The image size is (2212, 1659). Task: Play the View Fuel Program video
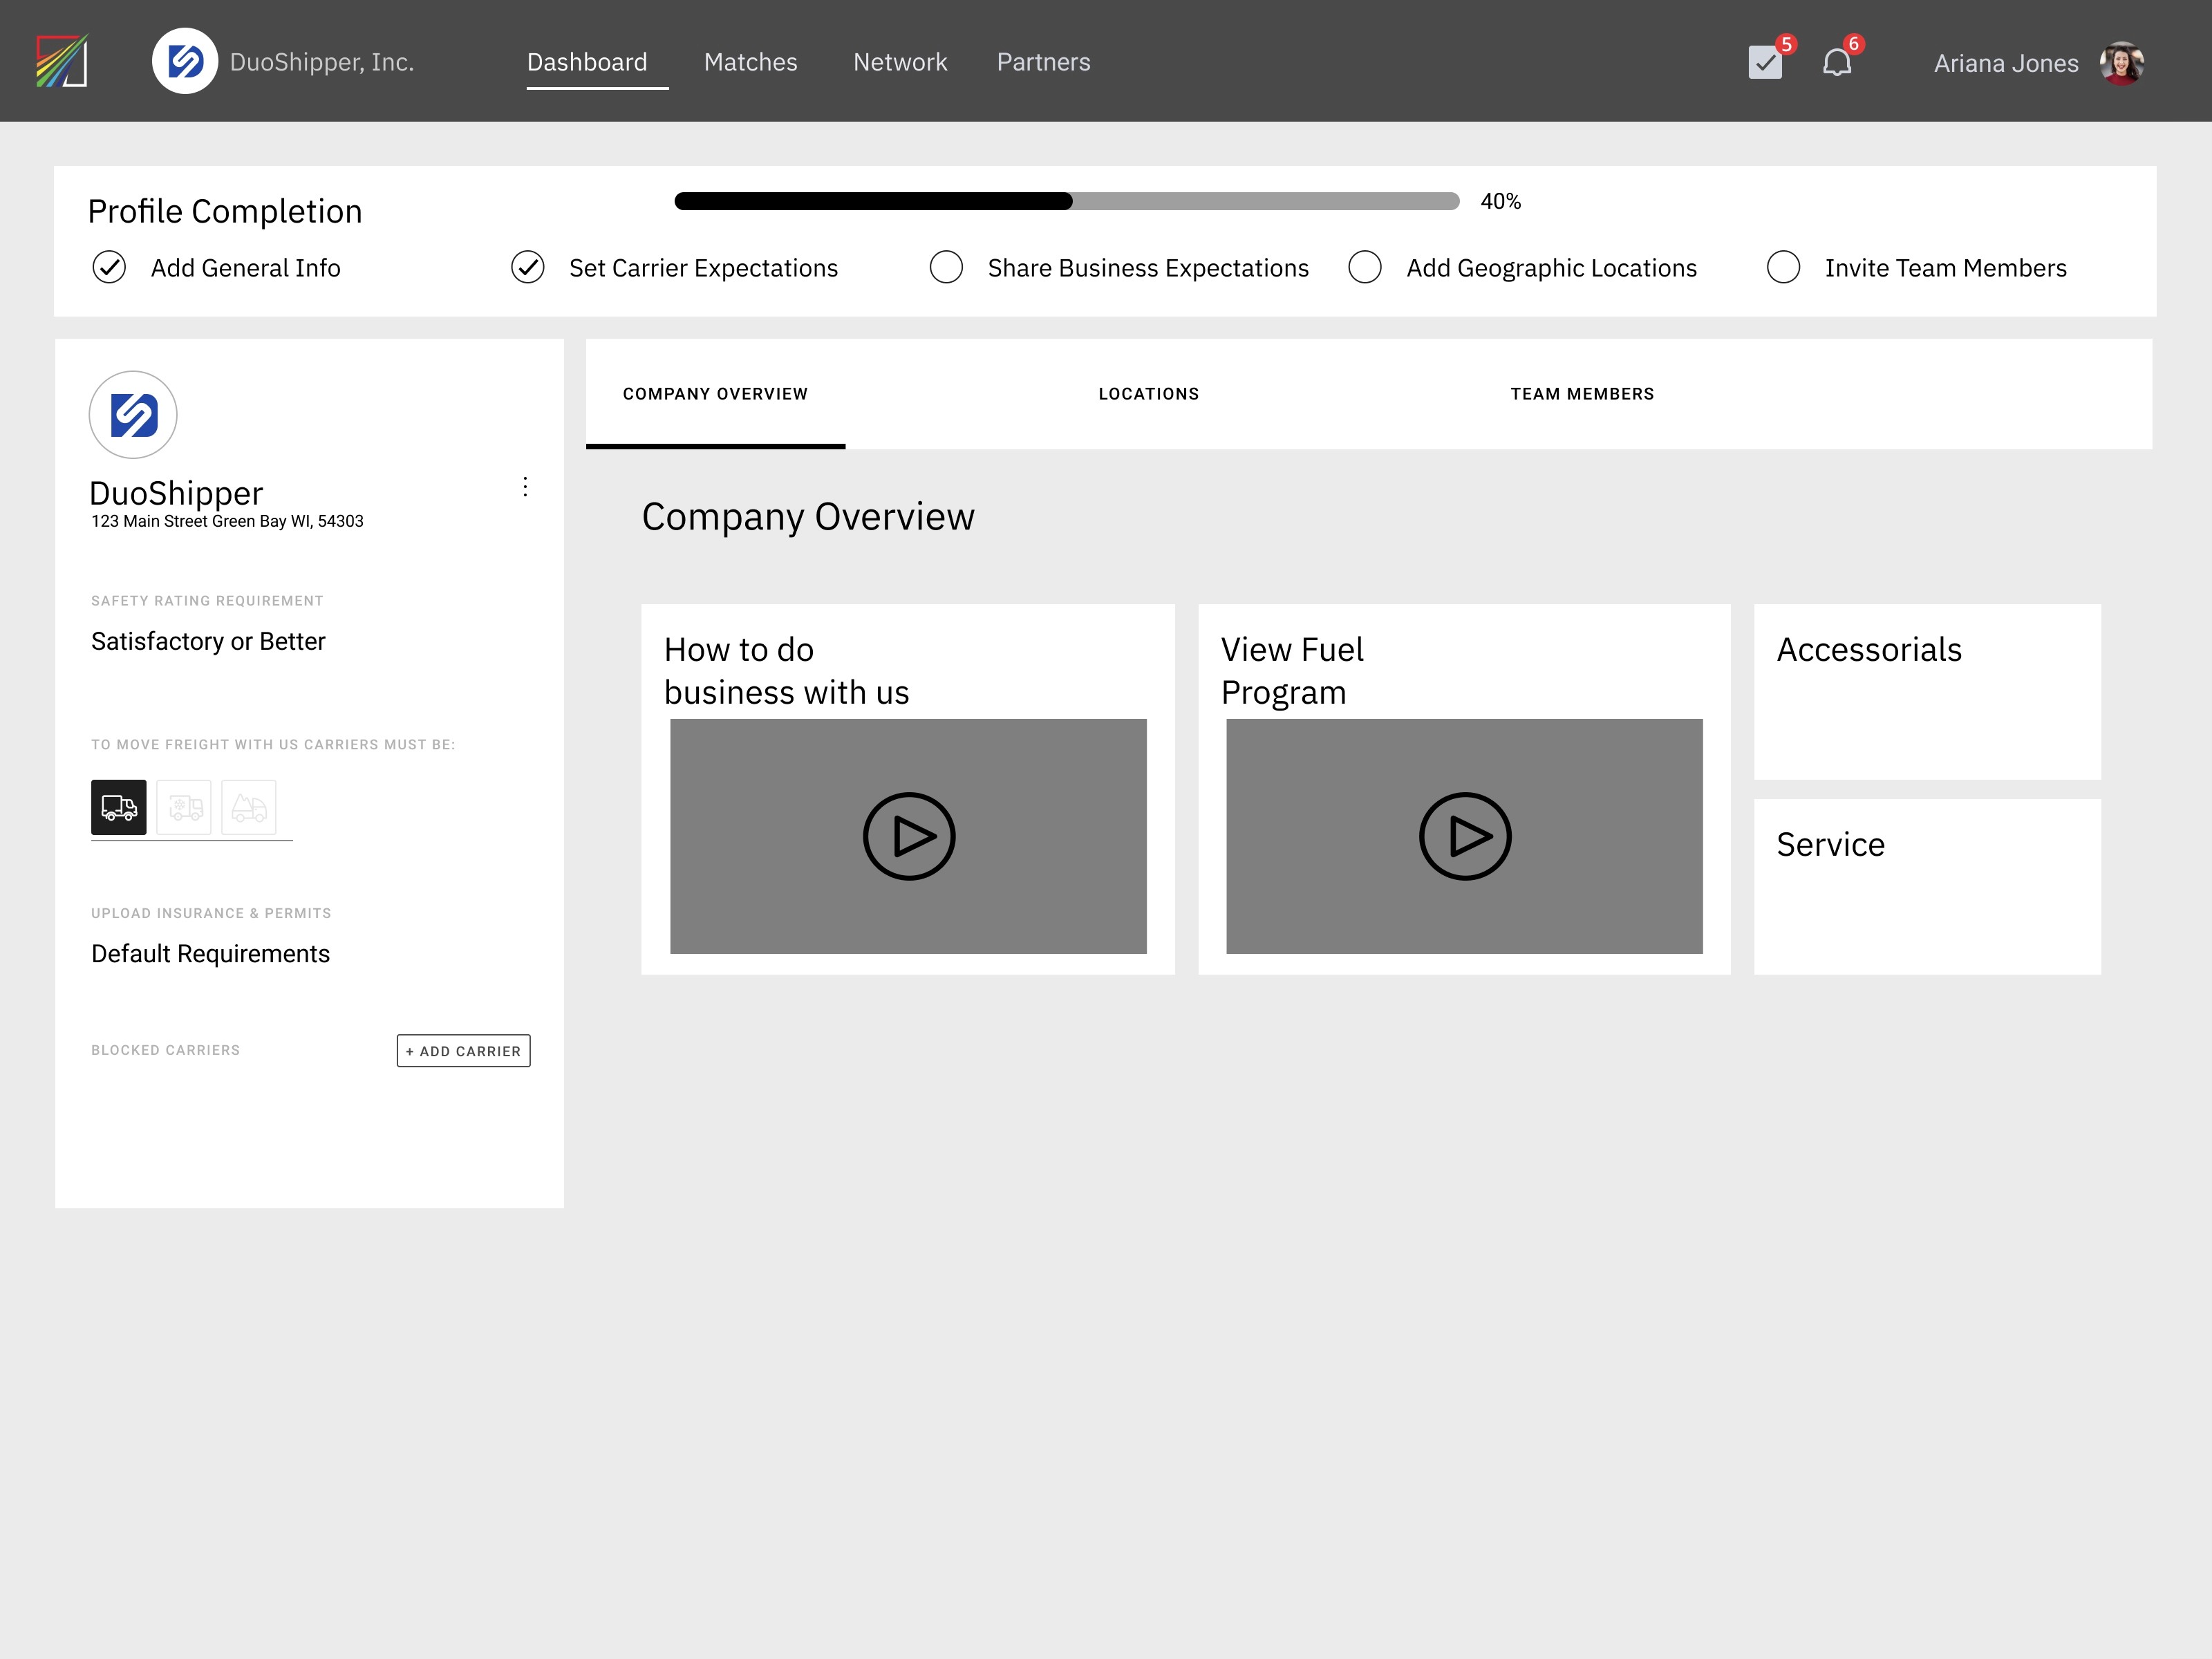click(1465, 837)
